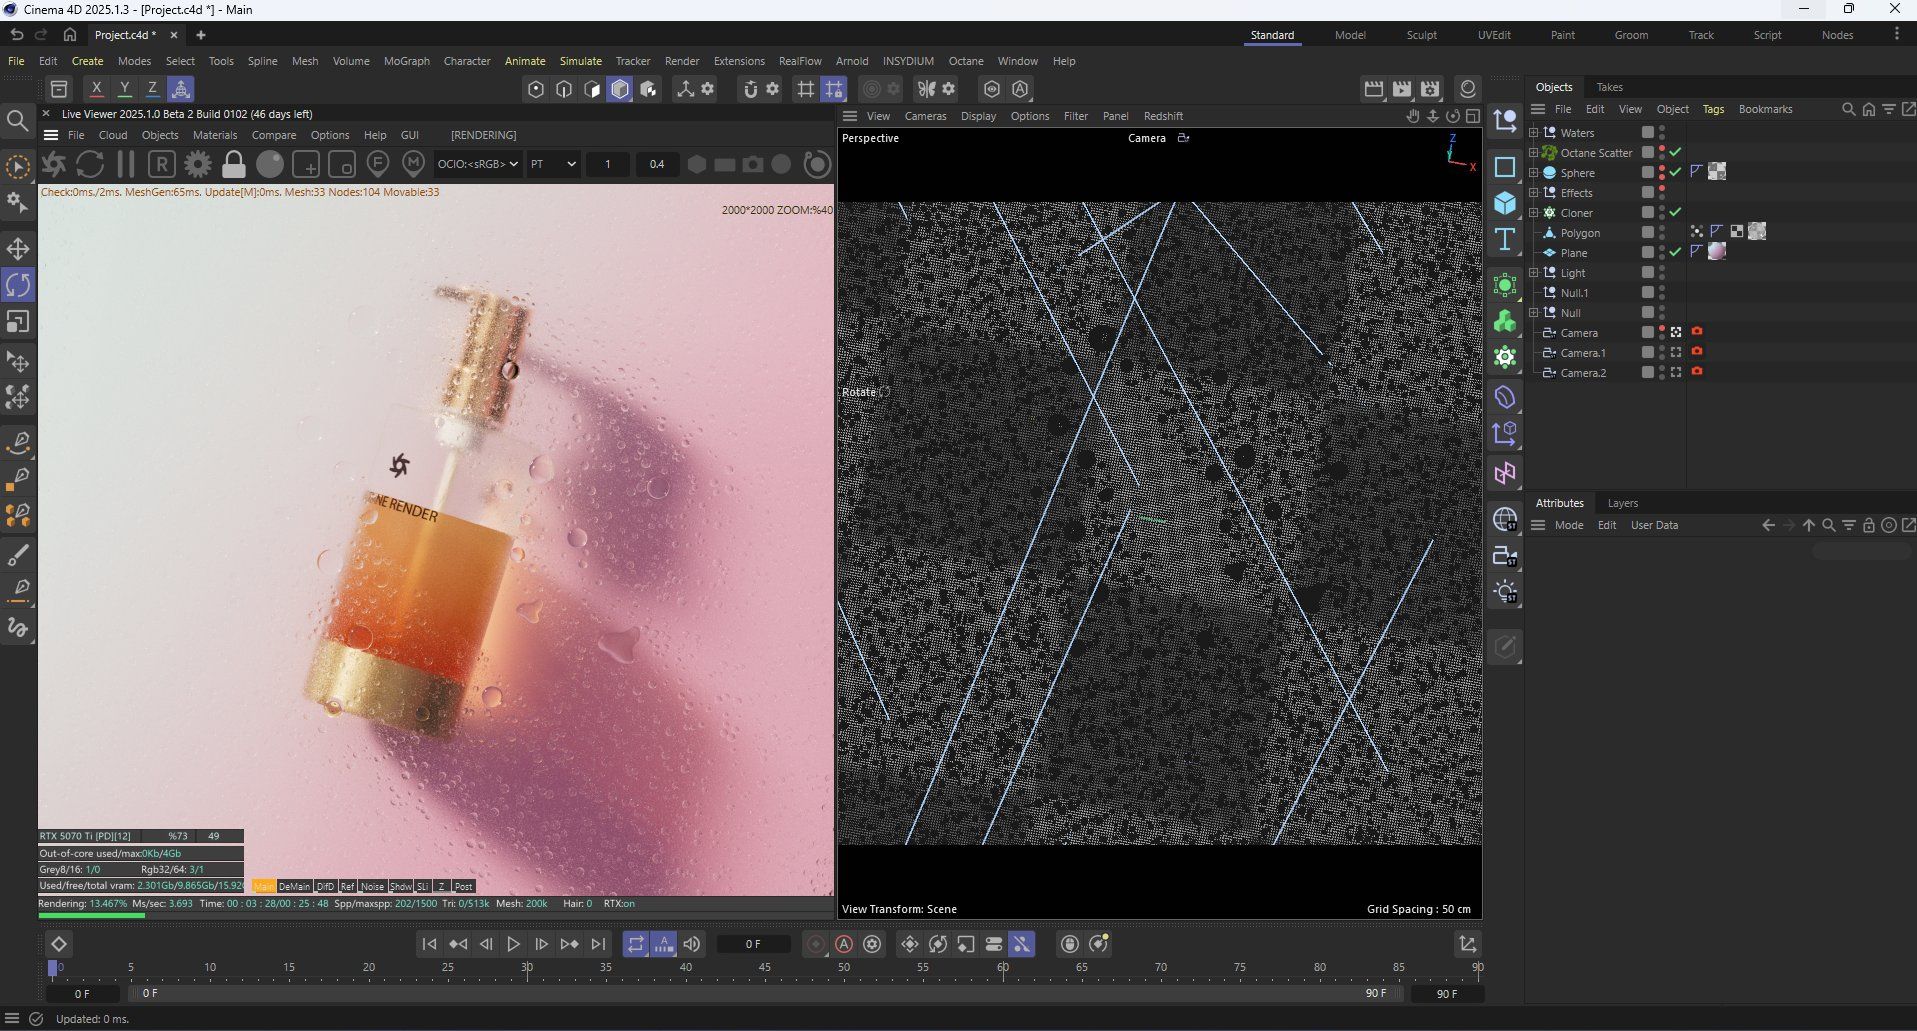The width and height of the screenshot is (1917, 1031).
Task: Open the Layers tab in Attributes panel
Action: pos(1622,503)
